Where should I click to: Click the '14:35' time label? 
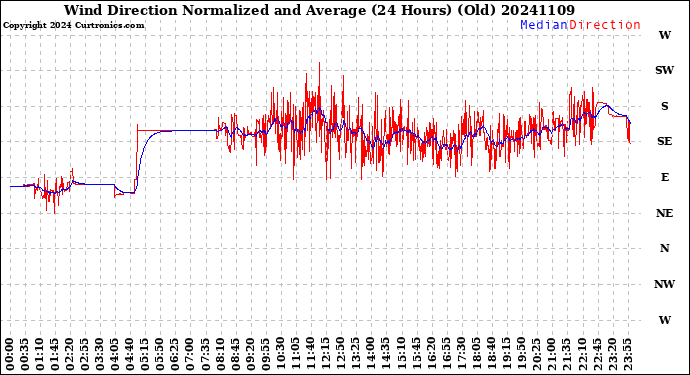click(385, 354)
